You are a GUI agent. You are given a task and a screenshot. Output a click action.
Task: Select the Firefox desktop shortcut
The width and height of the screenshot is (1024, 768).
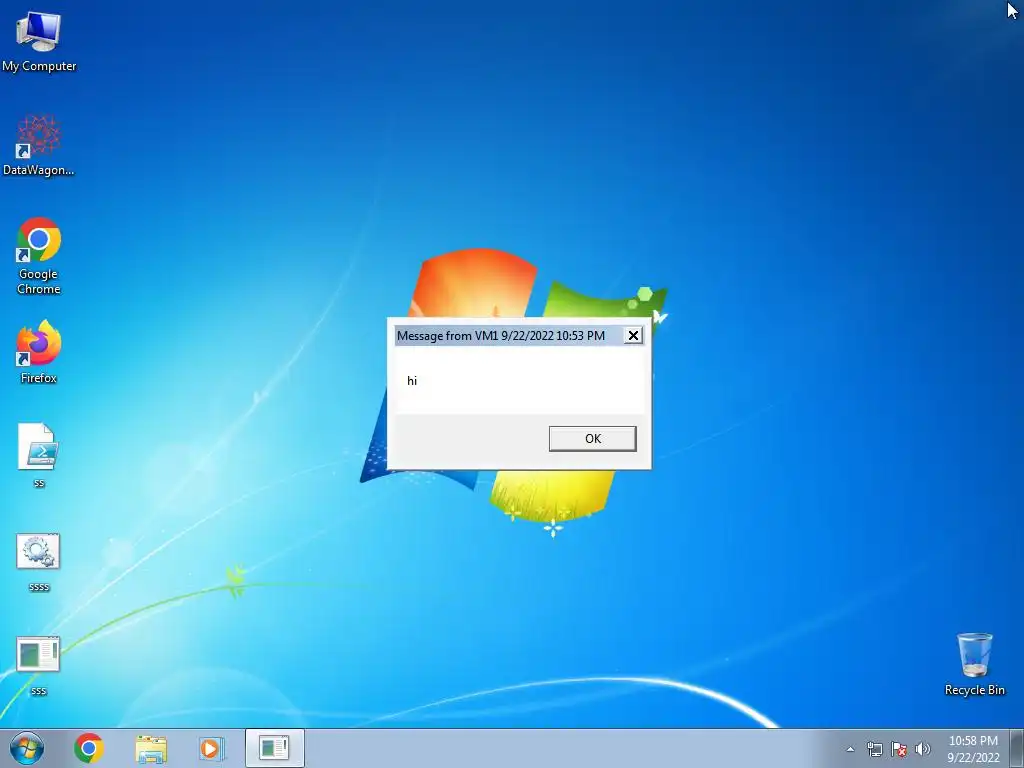tap(39, 351)
